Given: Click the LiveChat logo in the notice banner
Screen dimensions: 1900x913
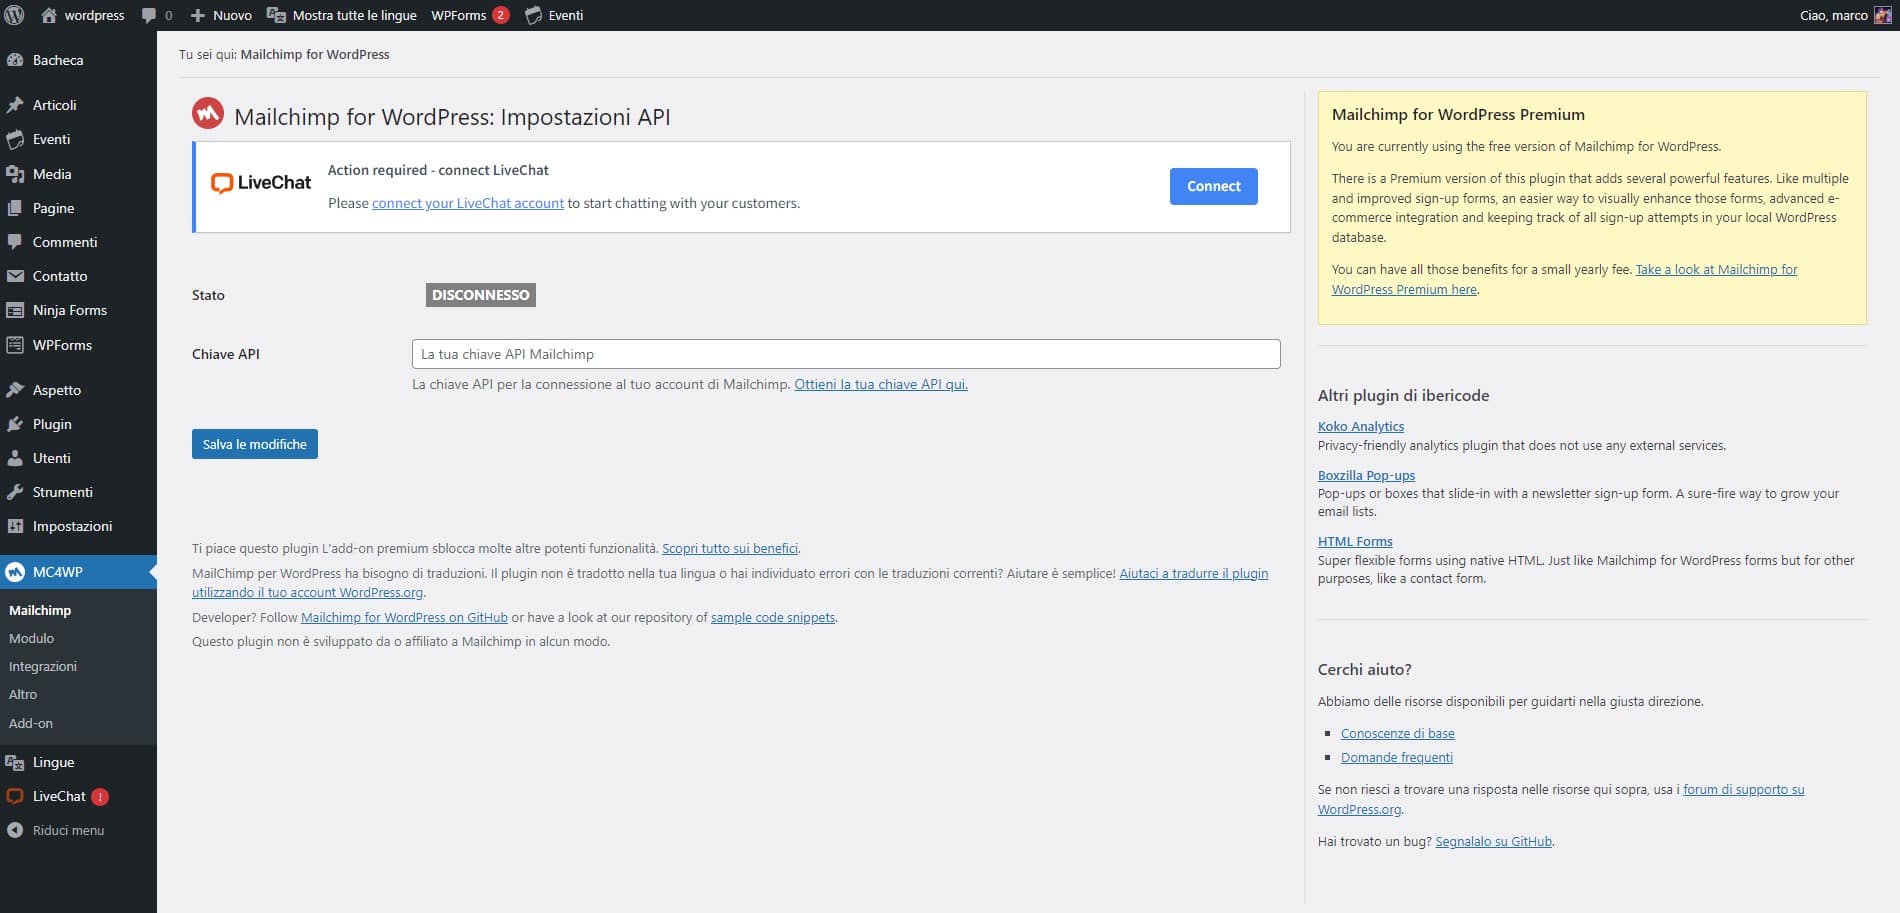Looking at the screenshot, I should (261, 183).
